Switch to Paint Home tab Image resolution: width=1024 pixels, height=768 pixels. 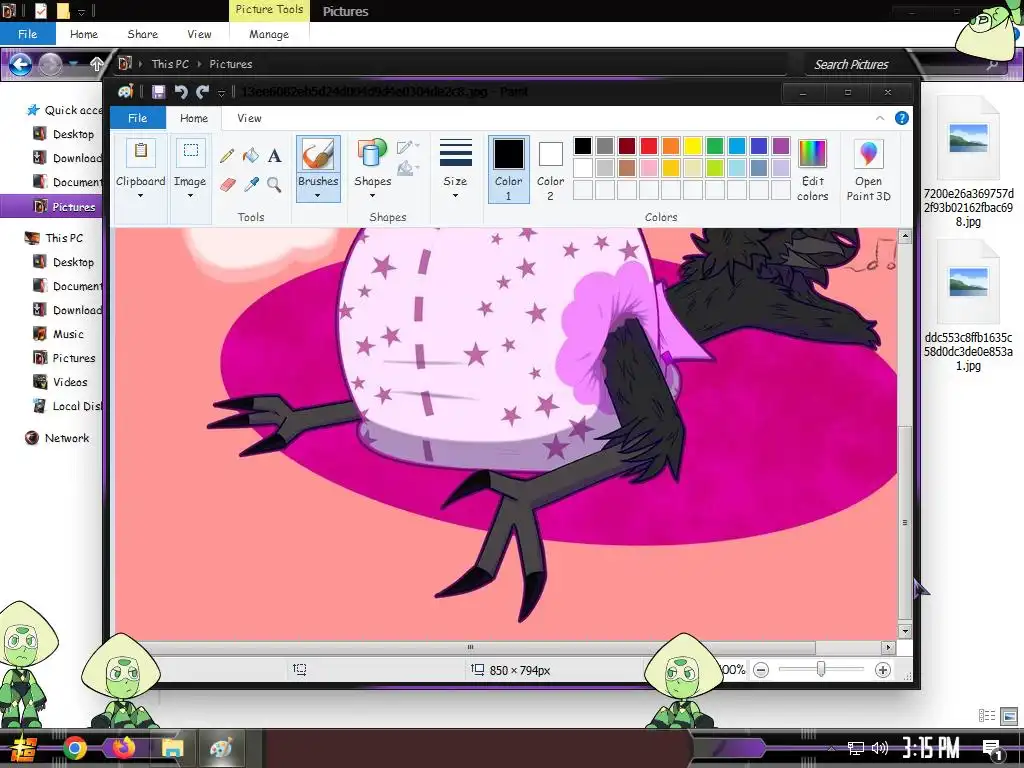194,118
